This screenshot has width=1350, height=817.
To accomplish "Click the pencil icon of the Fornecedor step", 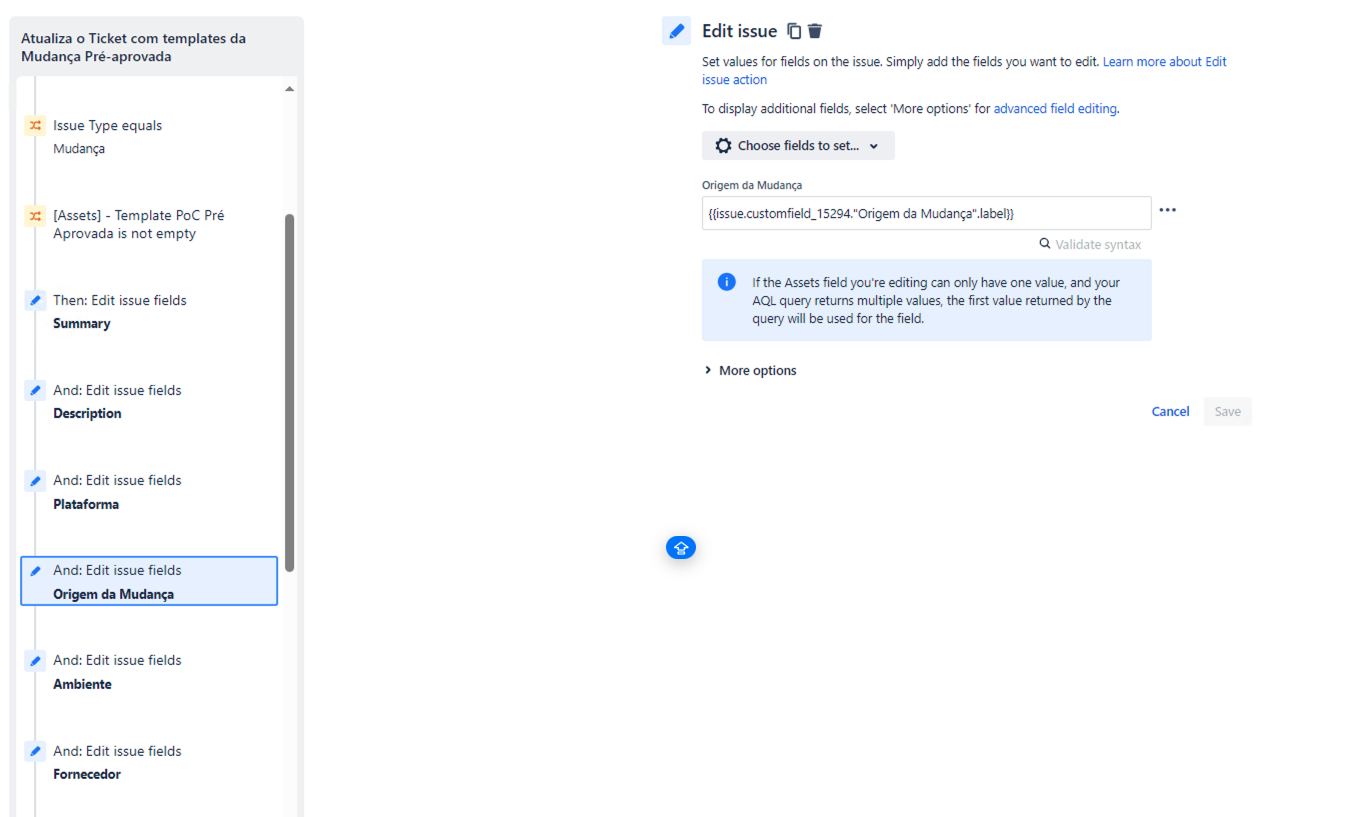I will coord(35,751).
